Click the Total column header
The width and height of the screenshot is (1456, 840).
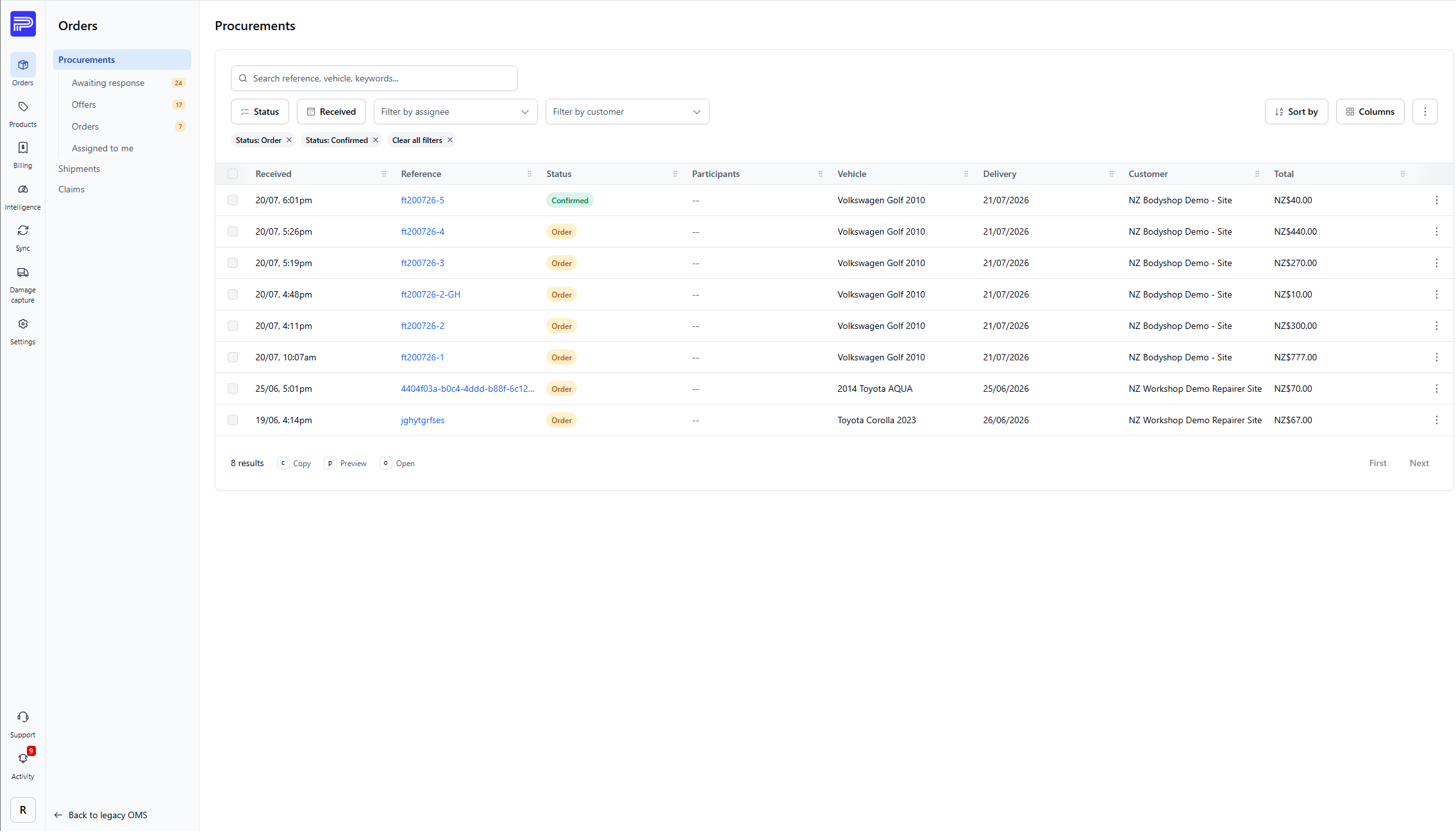pyautogui.click(x=1283, y=174)
